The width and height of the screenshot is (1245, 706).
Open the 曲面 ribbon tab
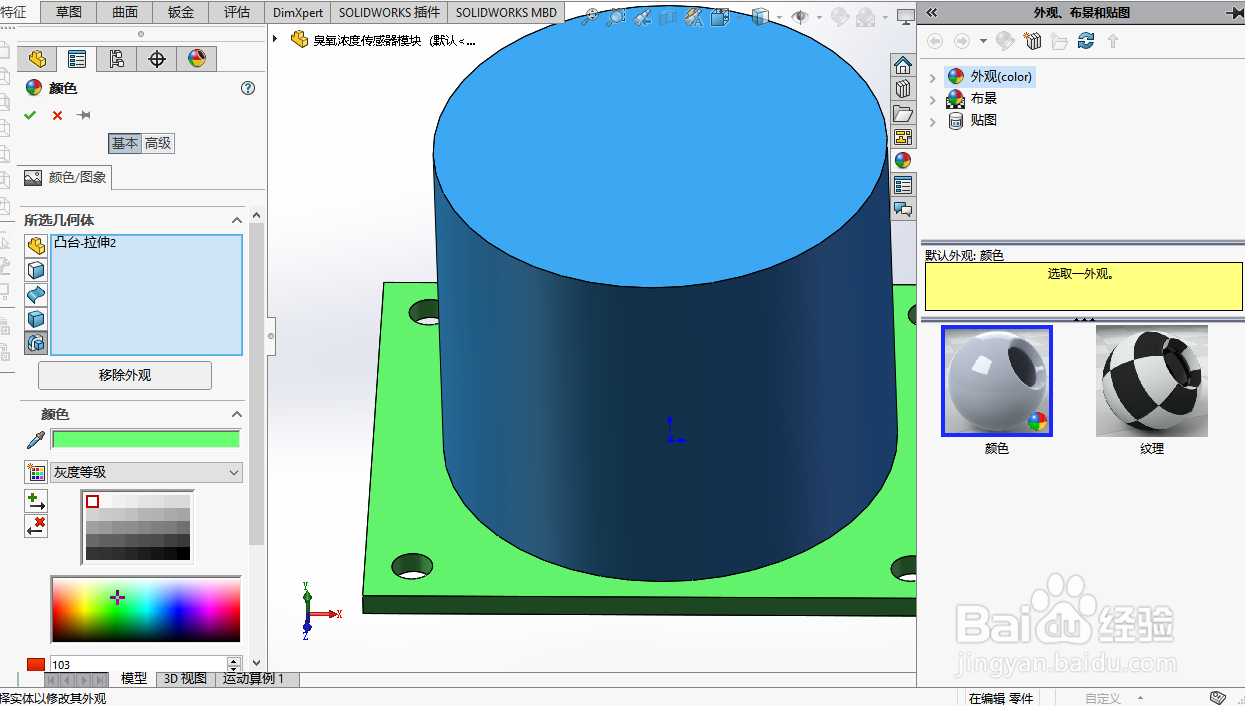(x=125, y=12)
